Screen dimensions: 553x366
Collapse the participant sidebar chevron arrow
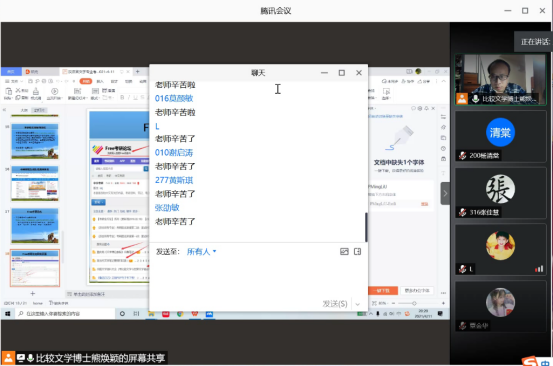click(445, 193)
